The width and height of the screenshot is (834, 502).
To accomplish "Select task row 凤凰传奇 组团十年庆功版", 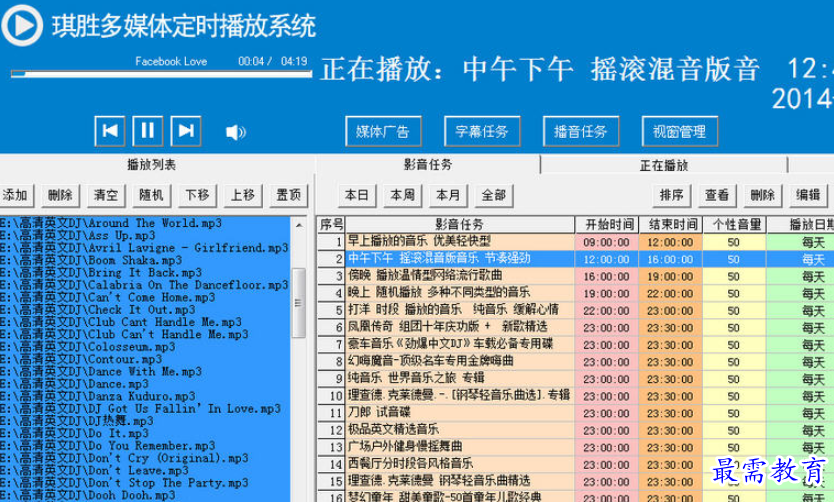I will (460, 327).
